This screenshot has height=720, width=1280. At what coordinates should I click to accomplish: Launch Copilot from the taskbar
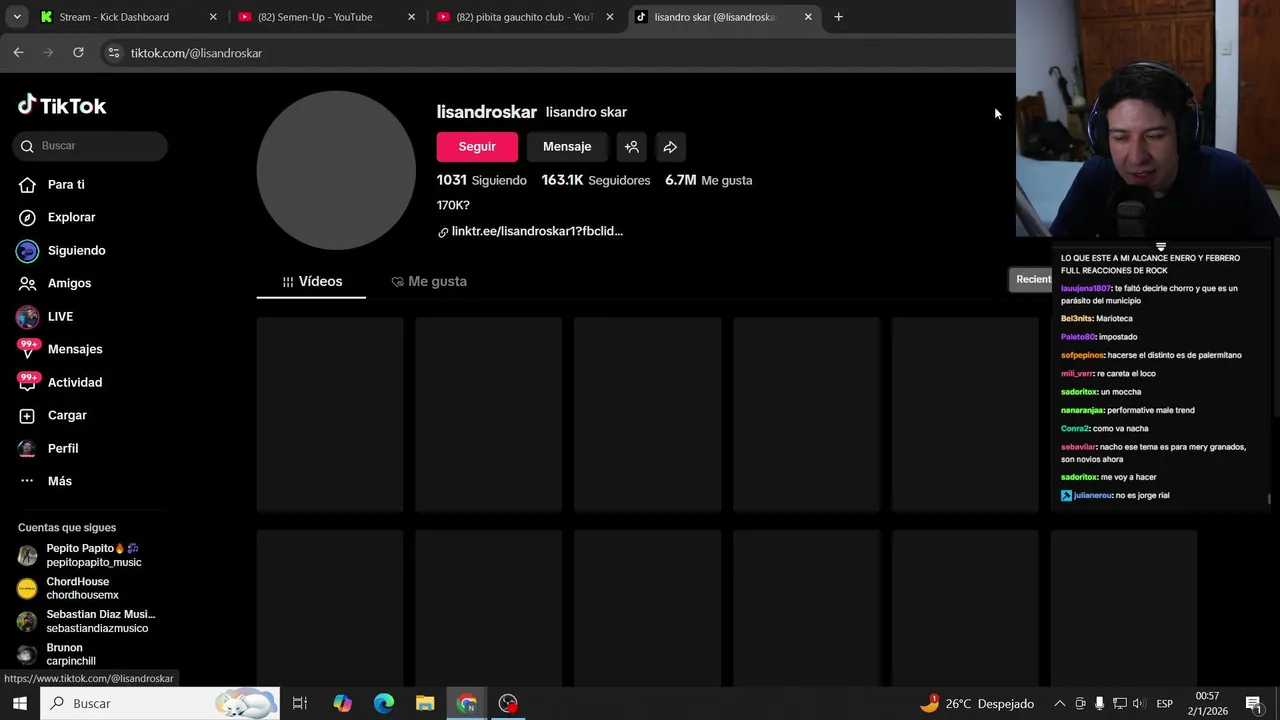(342, 703)
